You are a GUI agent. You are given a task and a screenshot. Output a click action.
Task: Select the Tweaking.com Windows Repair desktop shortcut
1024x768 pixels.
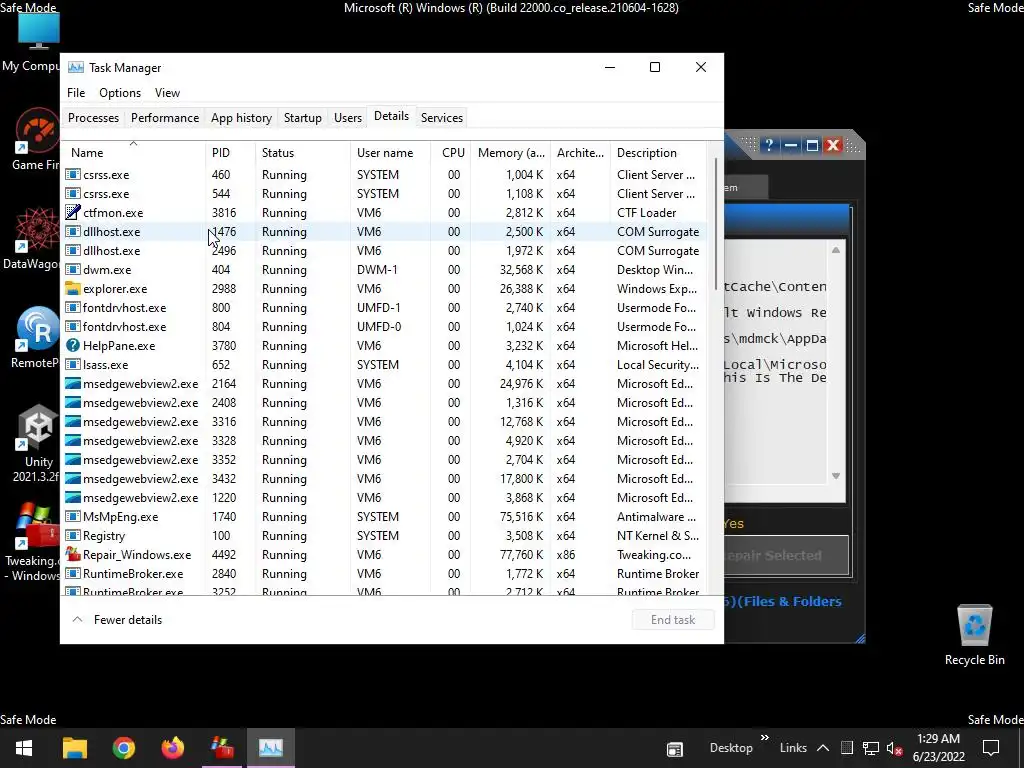[33, 542]
